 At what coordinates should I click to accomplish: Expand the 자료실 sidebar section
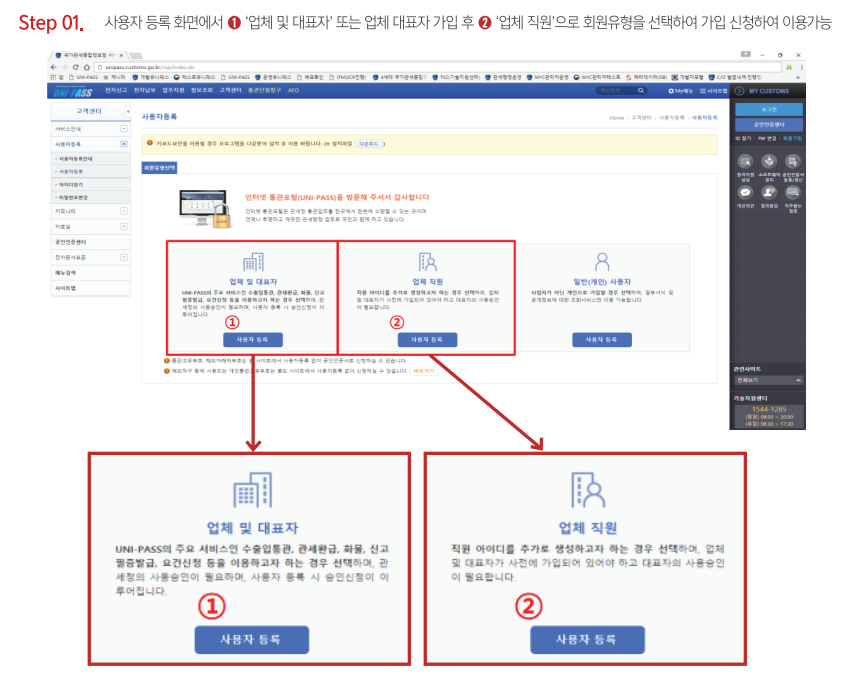click(x=124, y=227)
